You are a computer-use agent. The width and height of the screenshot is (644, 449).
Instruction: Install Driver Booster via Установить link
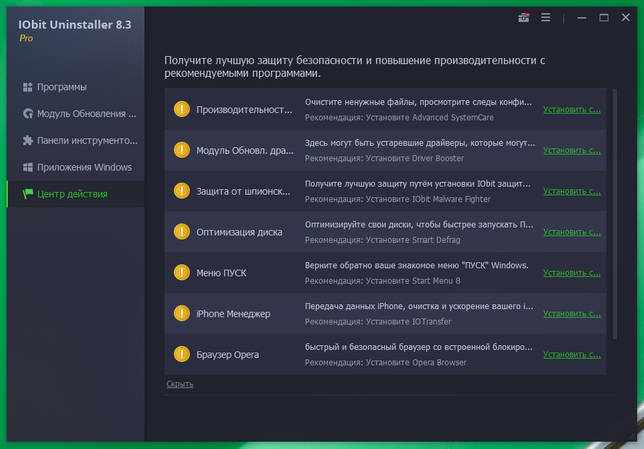(x=572, y=150)
